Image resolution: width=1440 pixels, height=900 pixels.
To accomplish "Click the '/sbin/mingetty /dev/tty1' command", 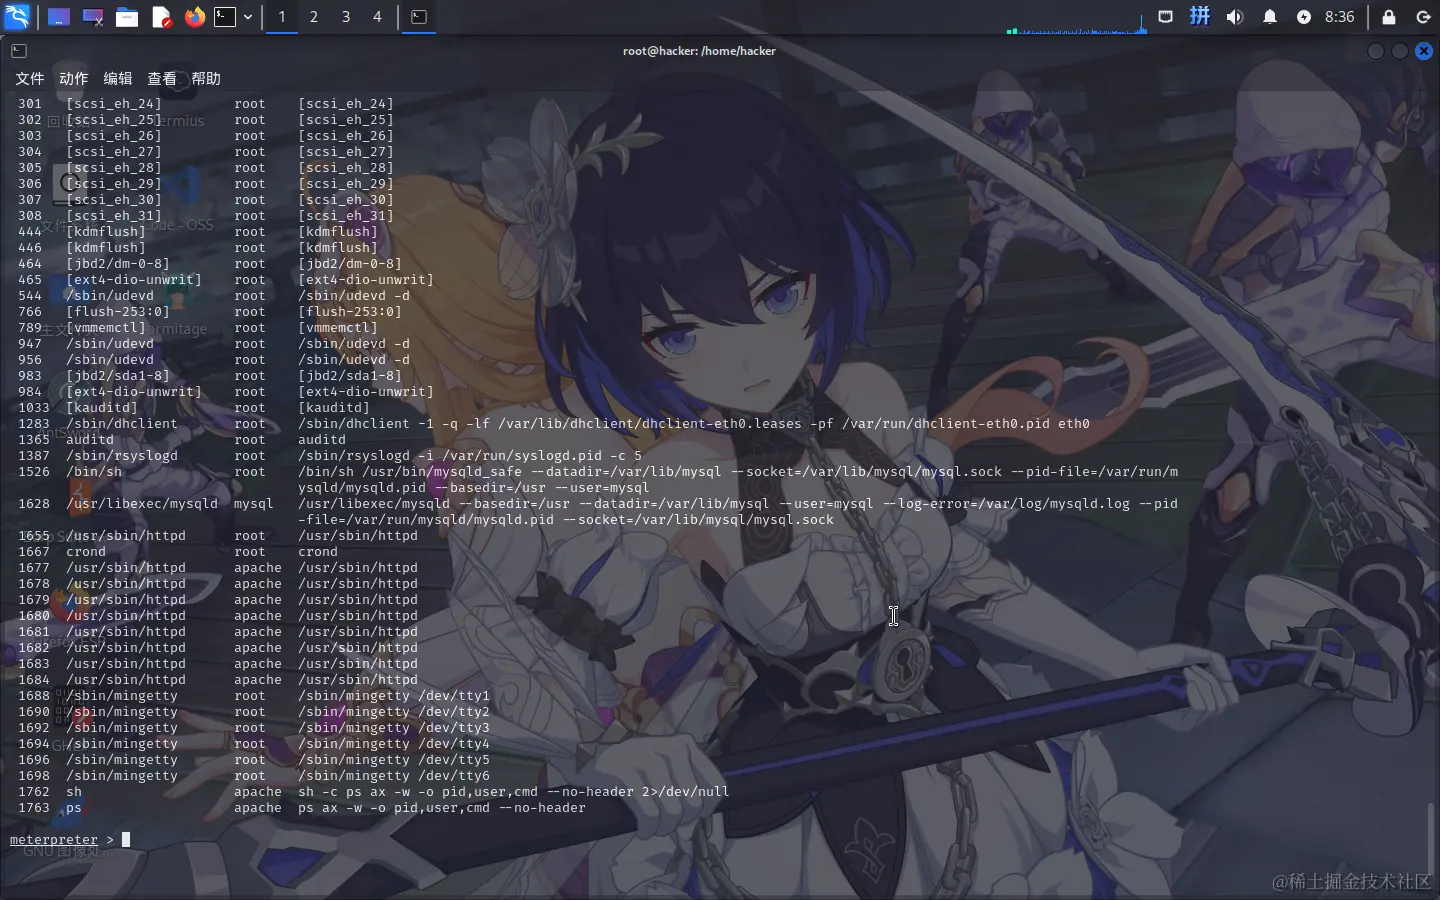I will click(x=394, y=696).
